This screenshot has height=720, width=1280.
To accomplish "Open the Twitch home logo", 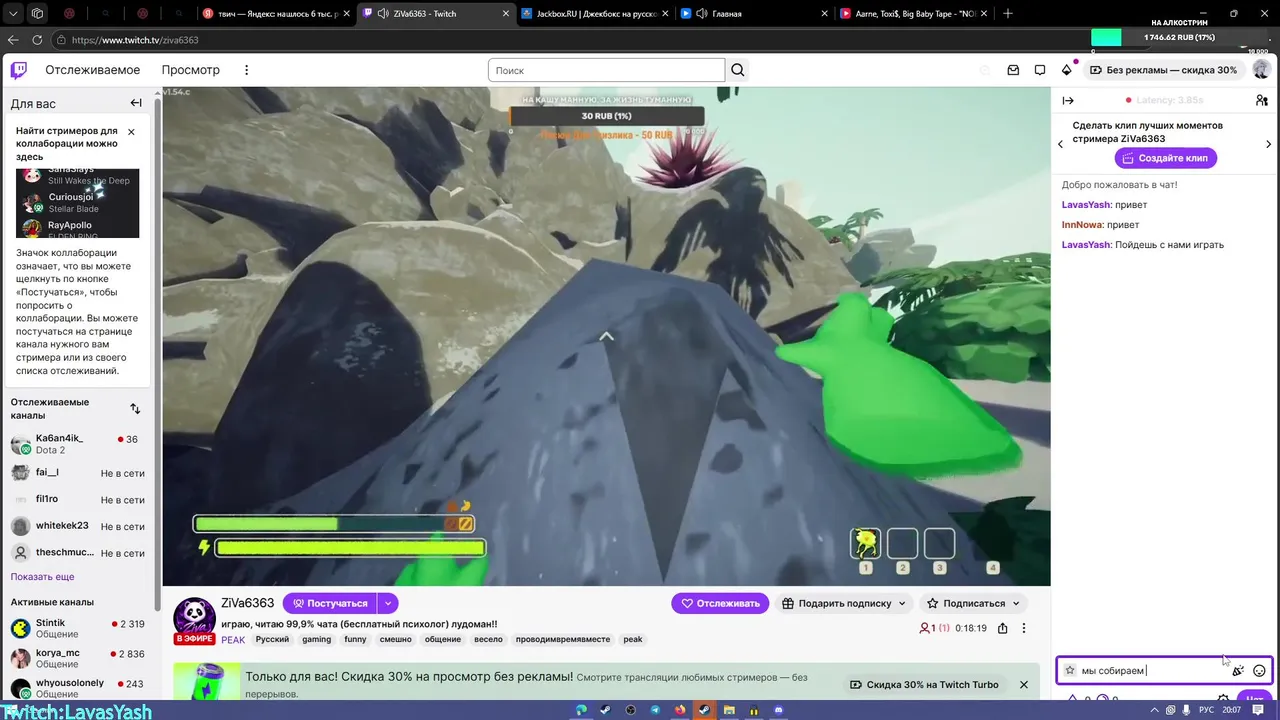I will (x=19, y=70).
